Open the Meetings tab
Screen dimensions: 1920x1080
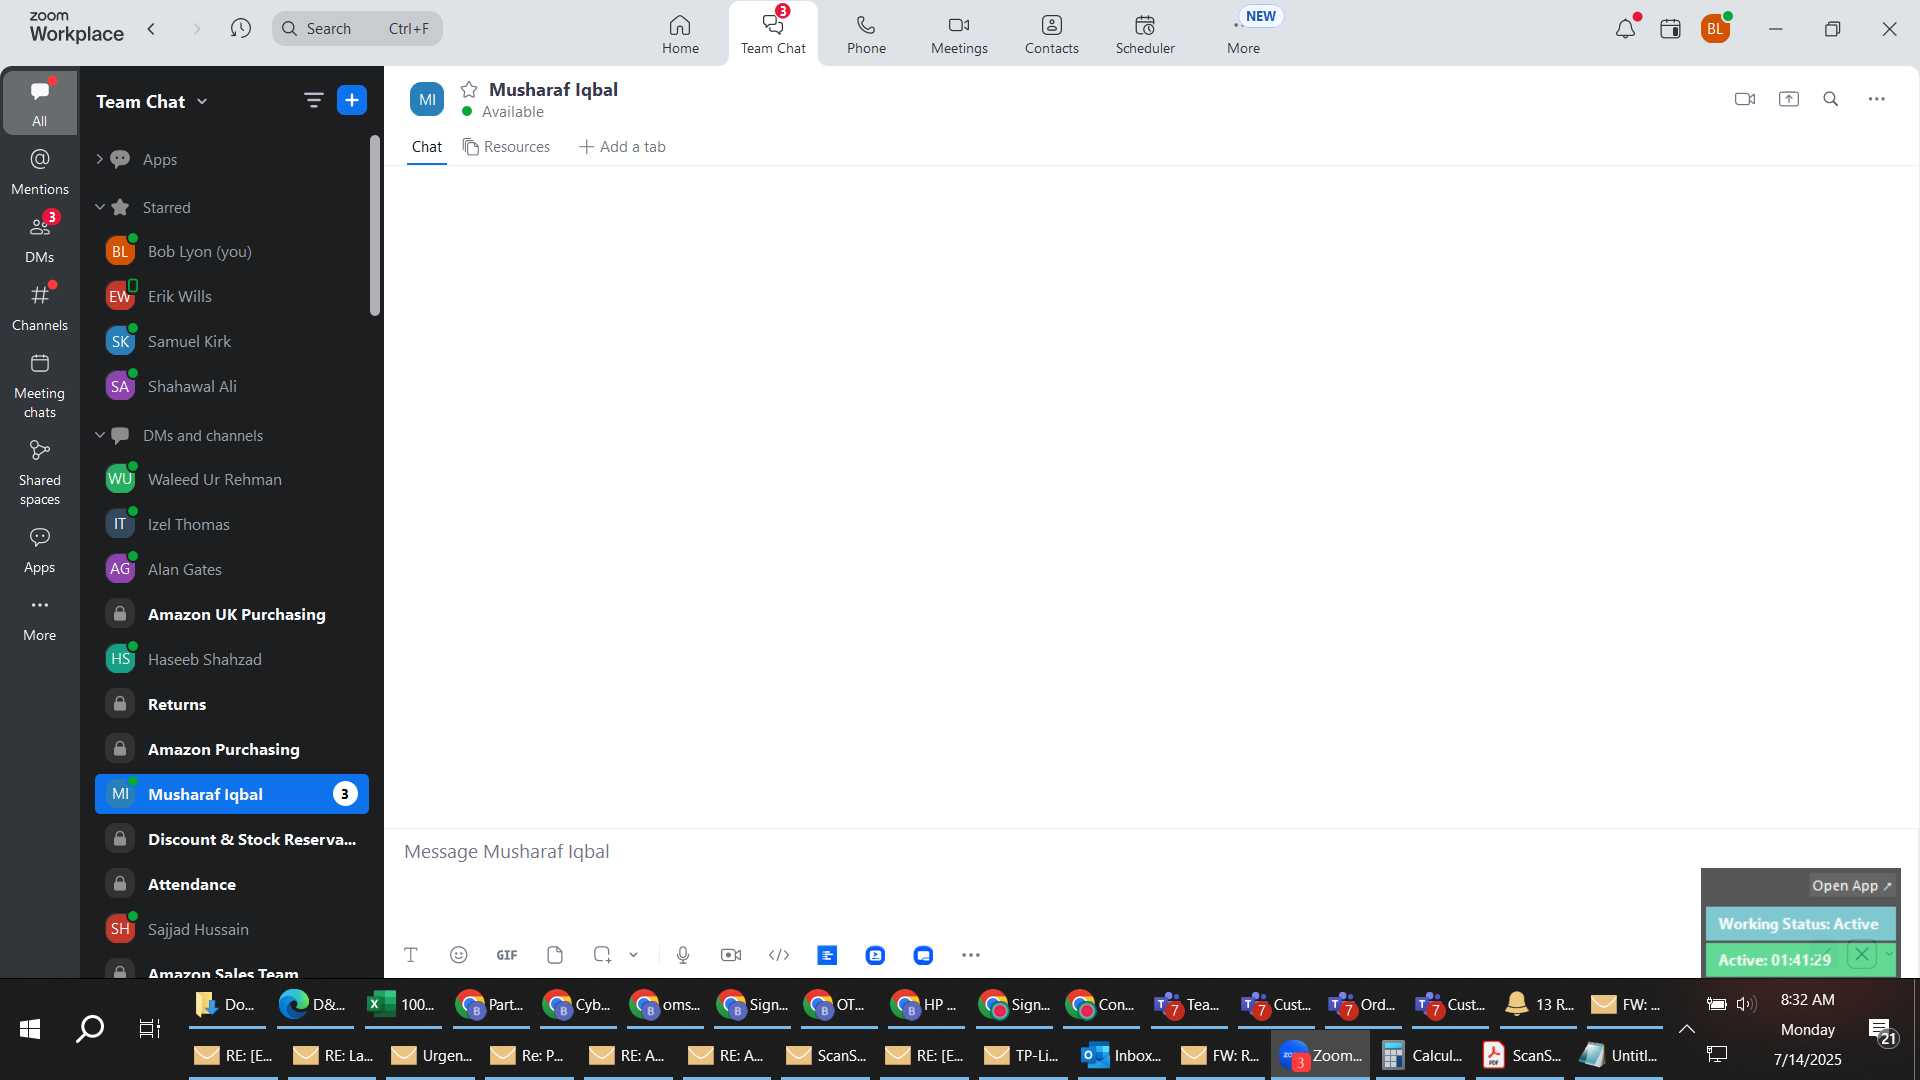click(959, 34)
